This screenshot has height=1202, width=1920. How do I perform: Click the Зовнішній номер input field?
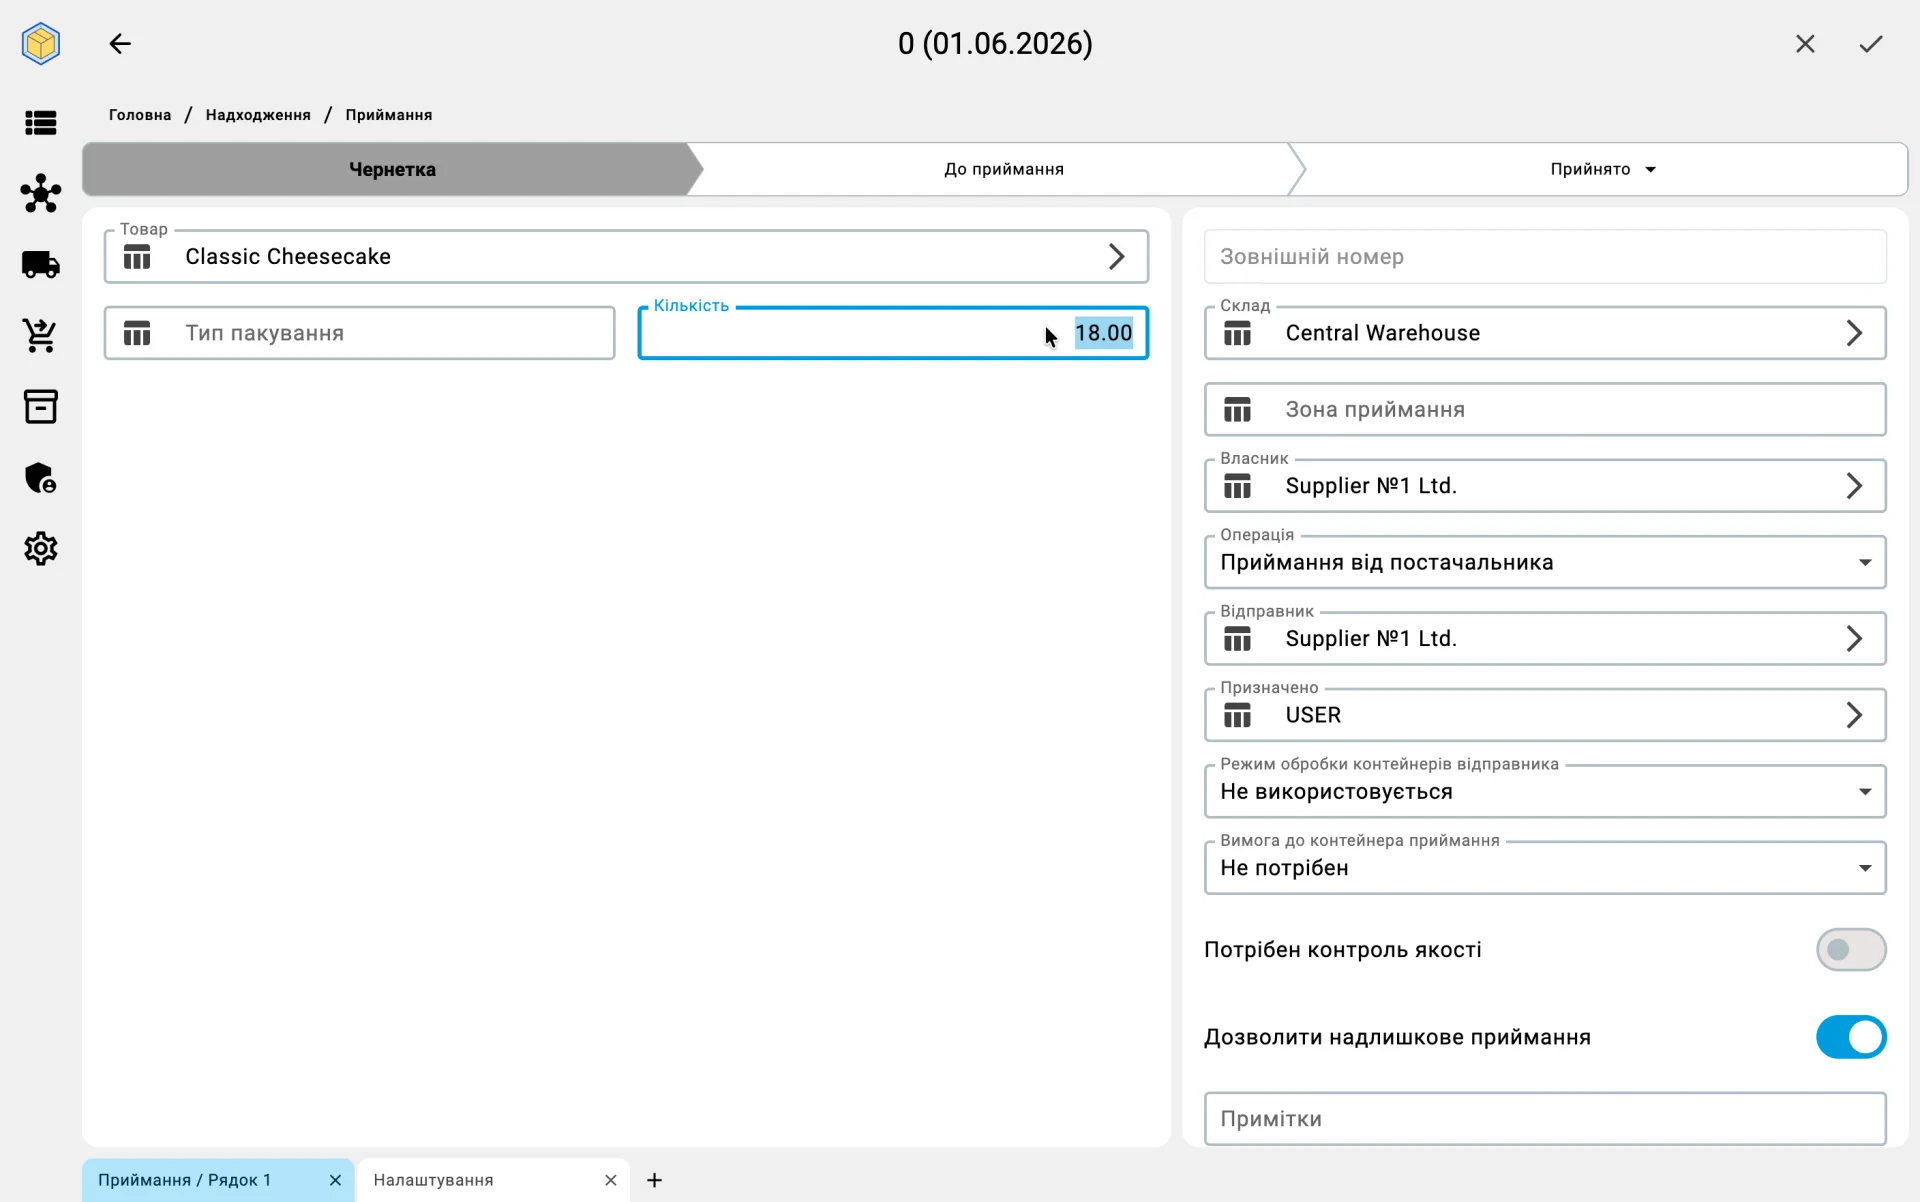pyautogui.click(x=1545, y=257)
